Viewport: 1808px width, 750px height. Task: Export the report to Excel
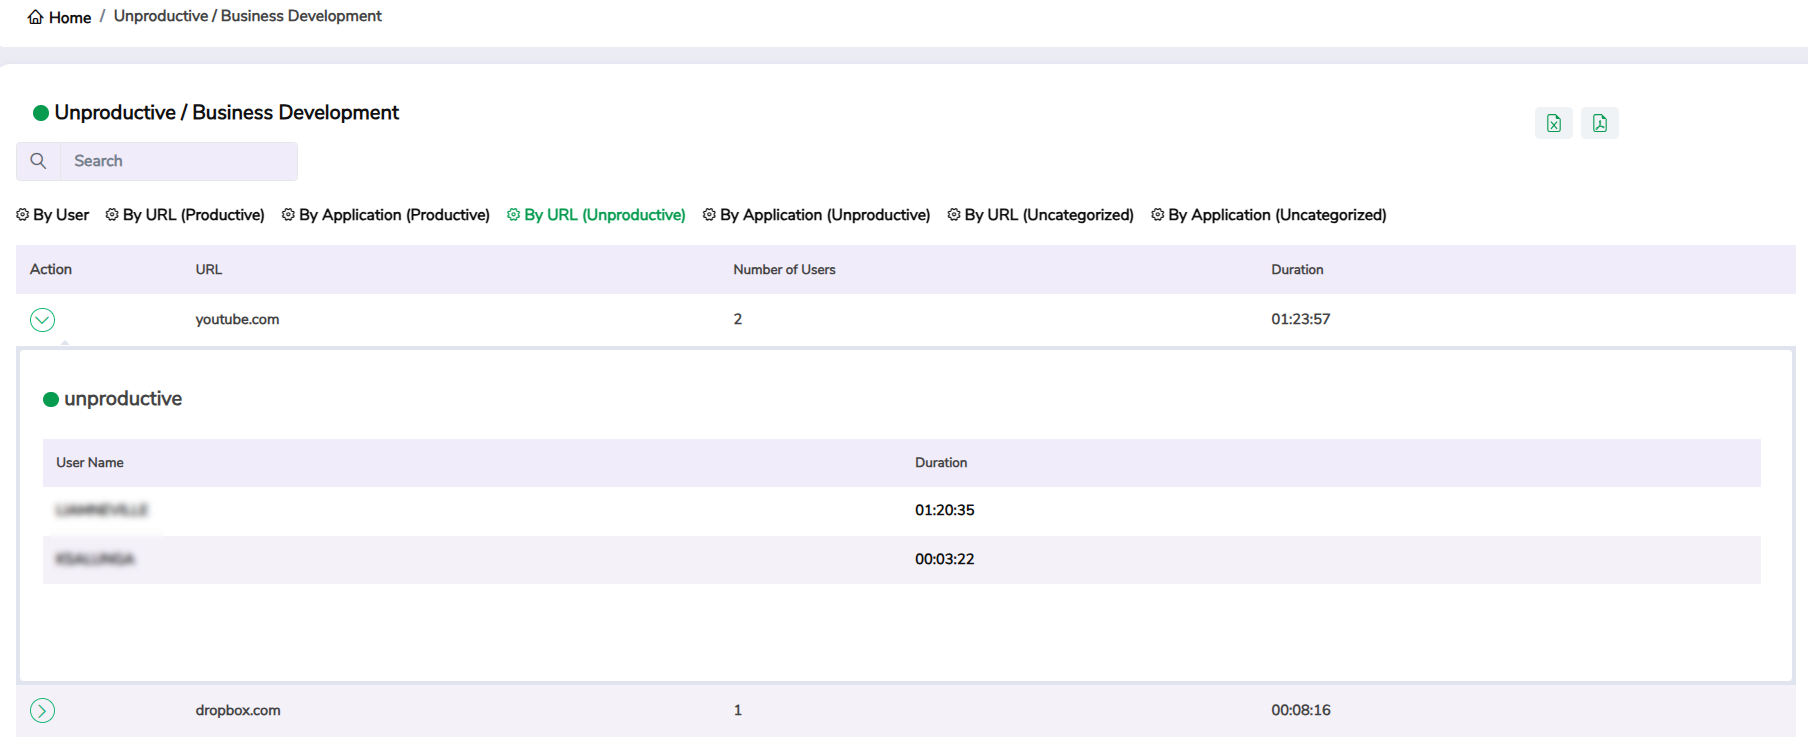[x=1553, y=123]
